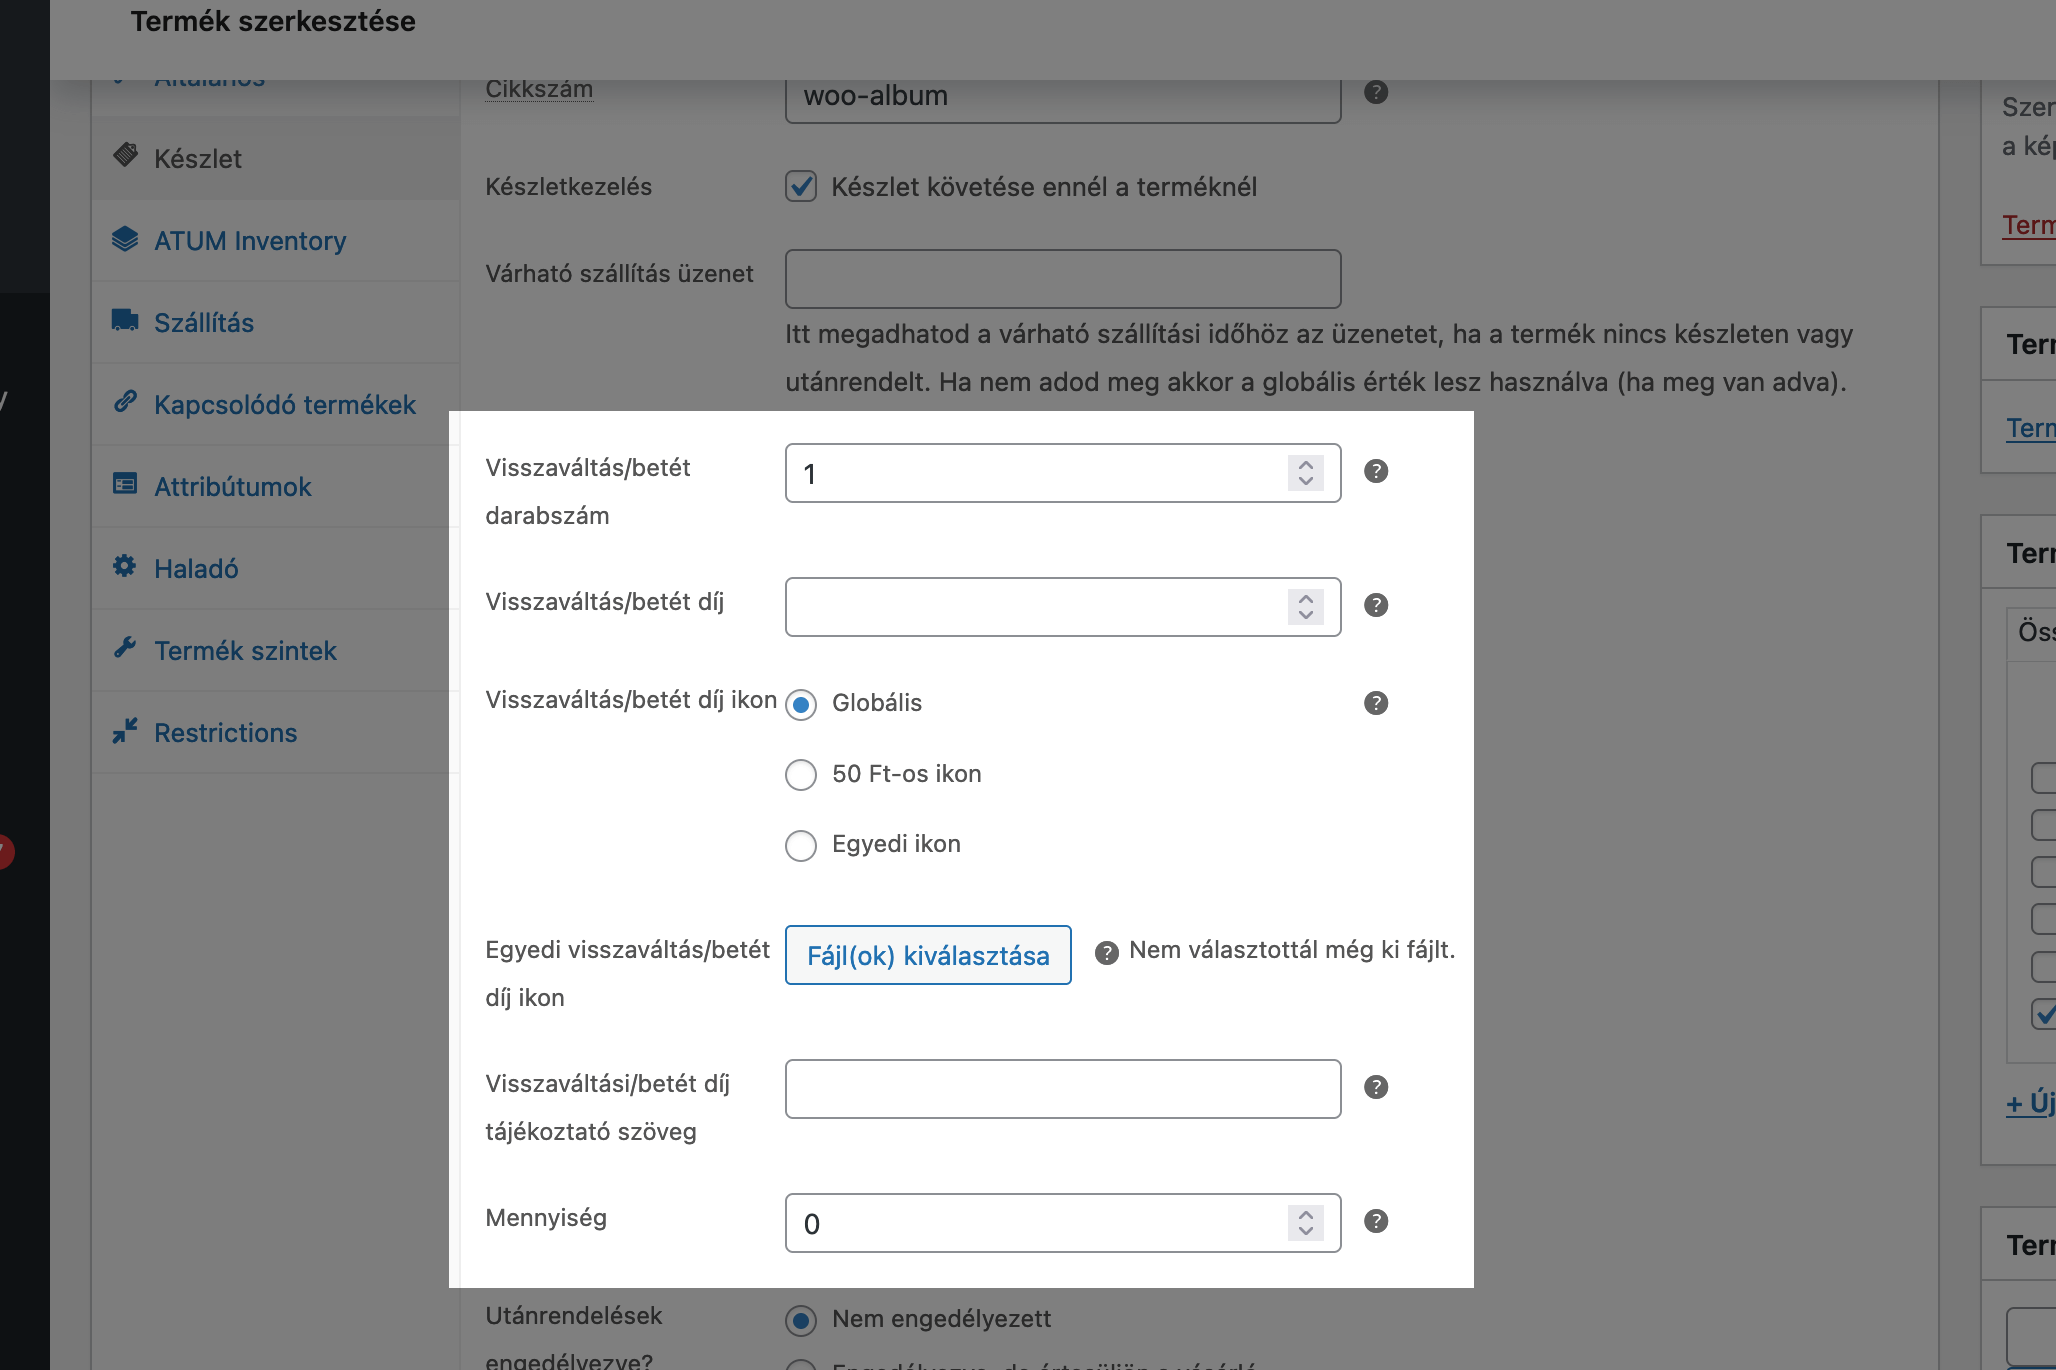Screen dimensions: 2056x1370
Task: Click the darabszám number stepper arrows
Action: click(1306, 473)
